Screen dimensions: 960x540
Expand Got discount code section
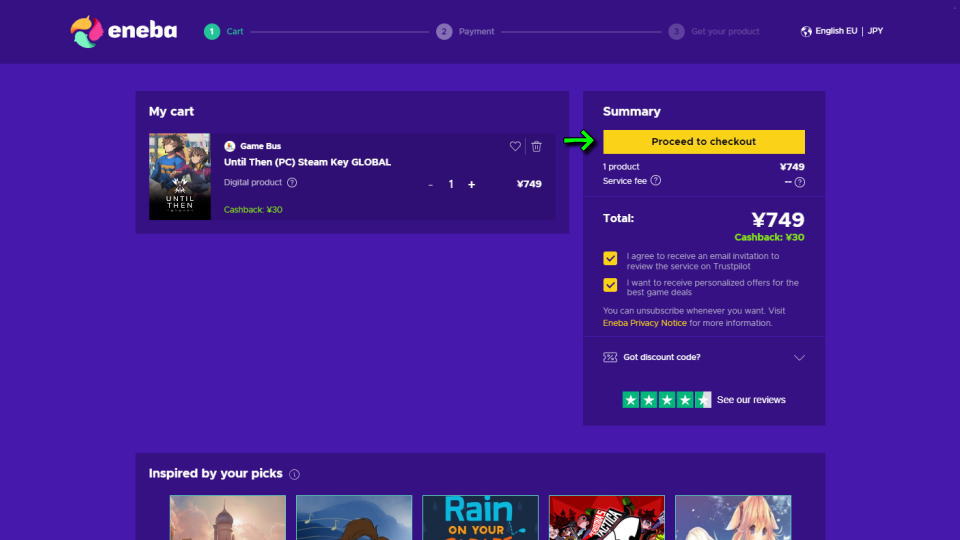pyautogui.click(x=703, y=357)
